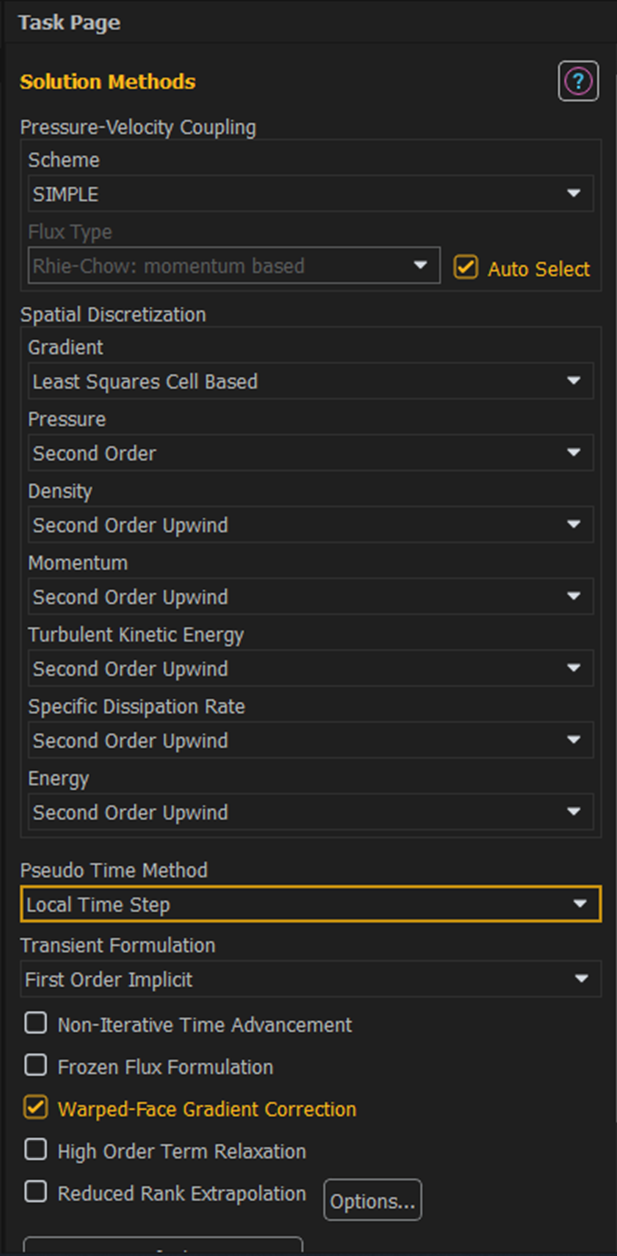Open Transient Formulation First Order Implicit dropdown

point(310,979)
